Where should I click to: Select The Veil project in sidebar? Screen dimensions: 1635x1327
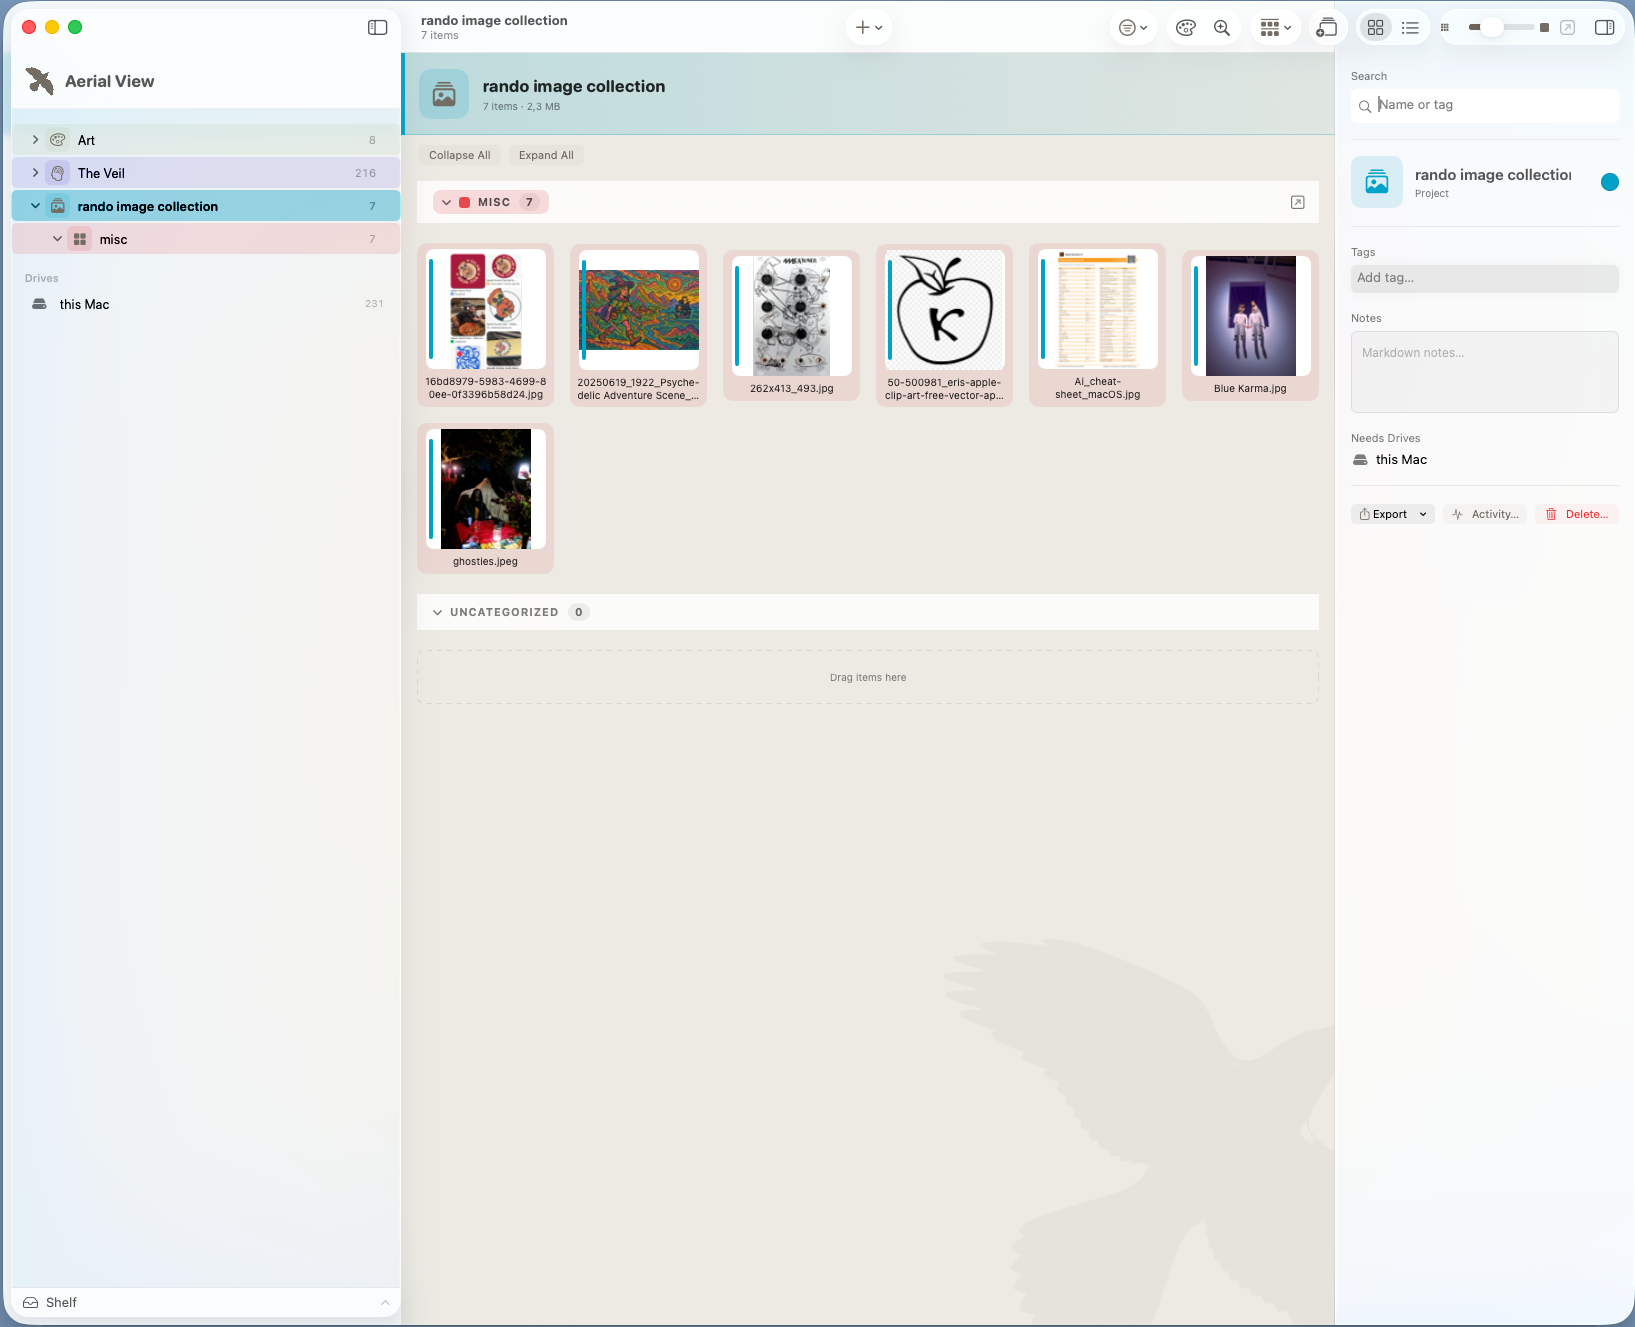(206, 173)
